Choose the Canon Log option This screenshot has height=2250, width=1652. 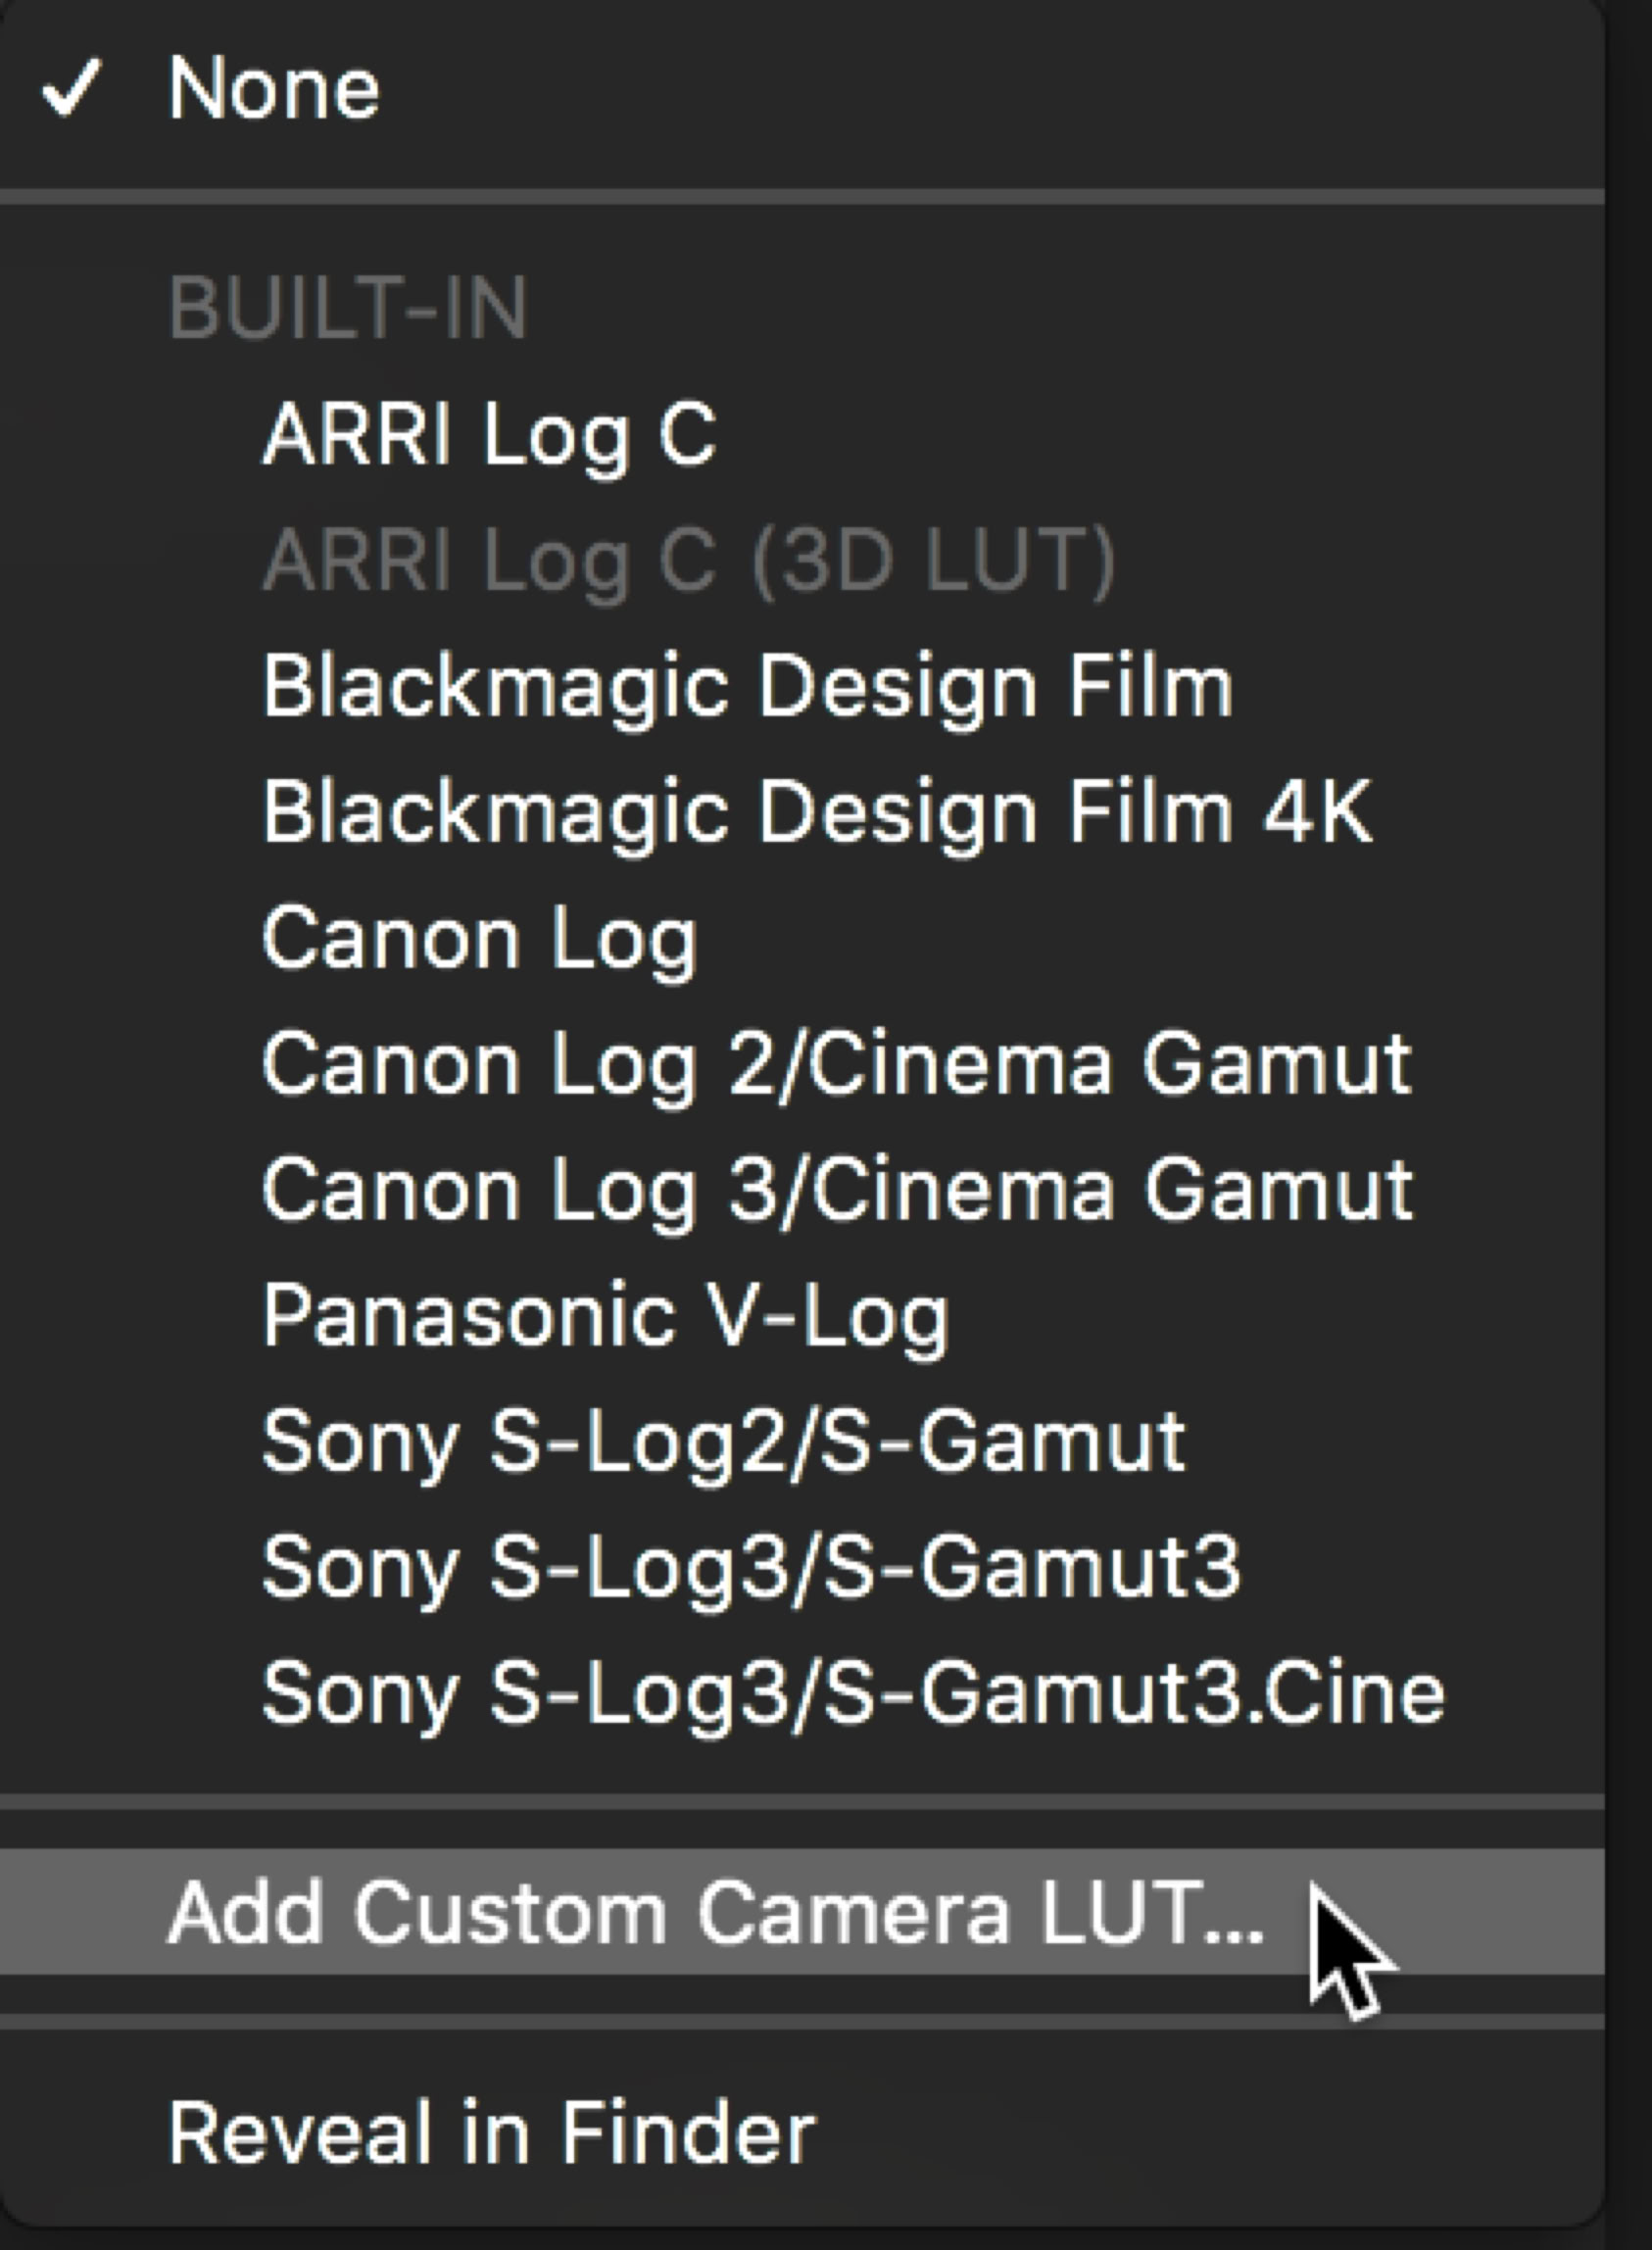(479, 939)
